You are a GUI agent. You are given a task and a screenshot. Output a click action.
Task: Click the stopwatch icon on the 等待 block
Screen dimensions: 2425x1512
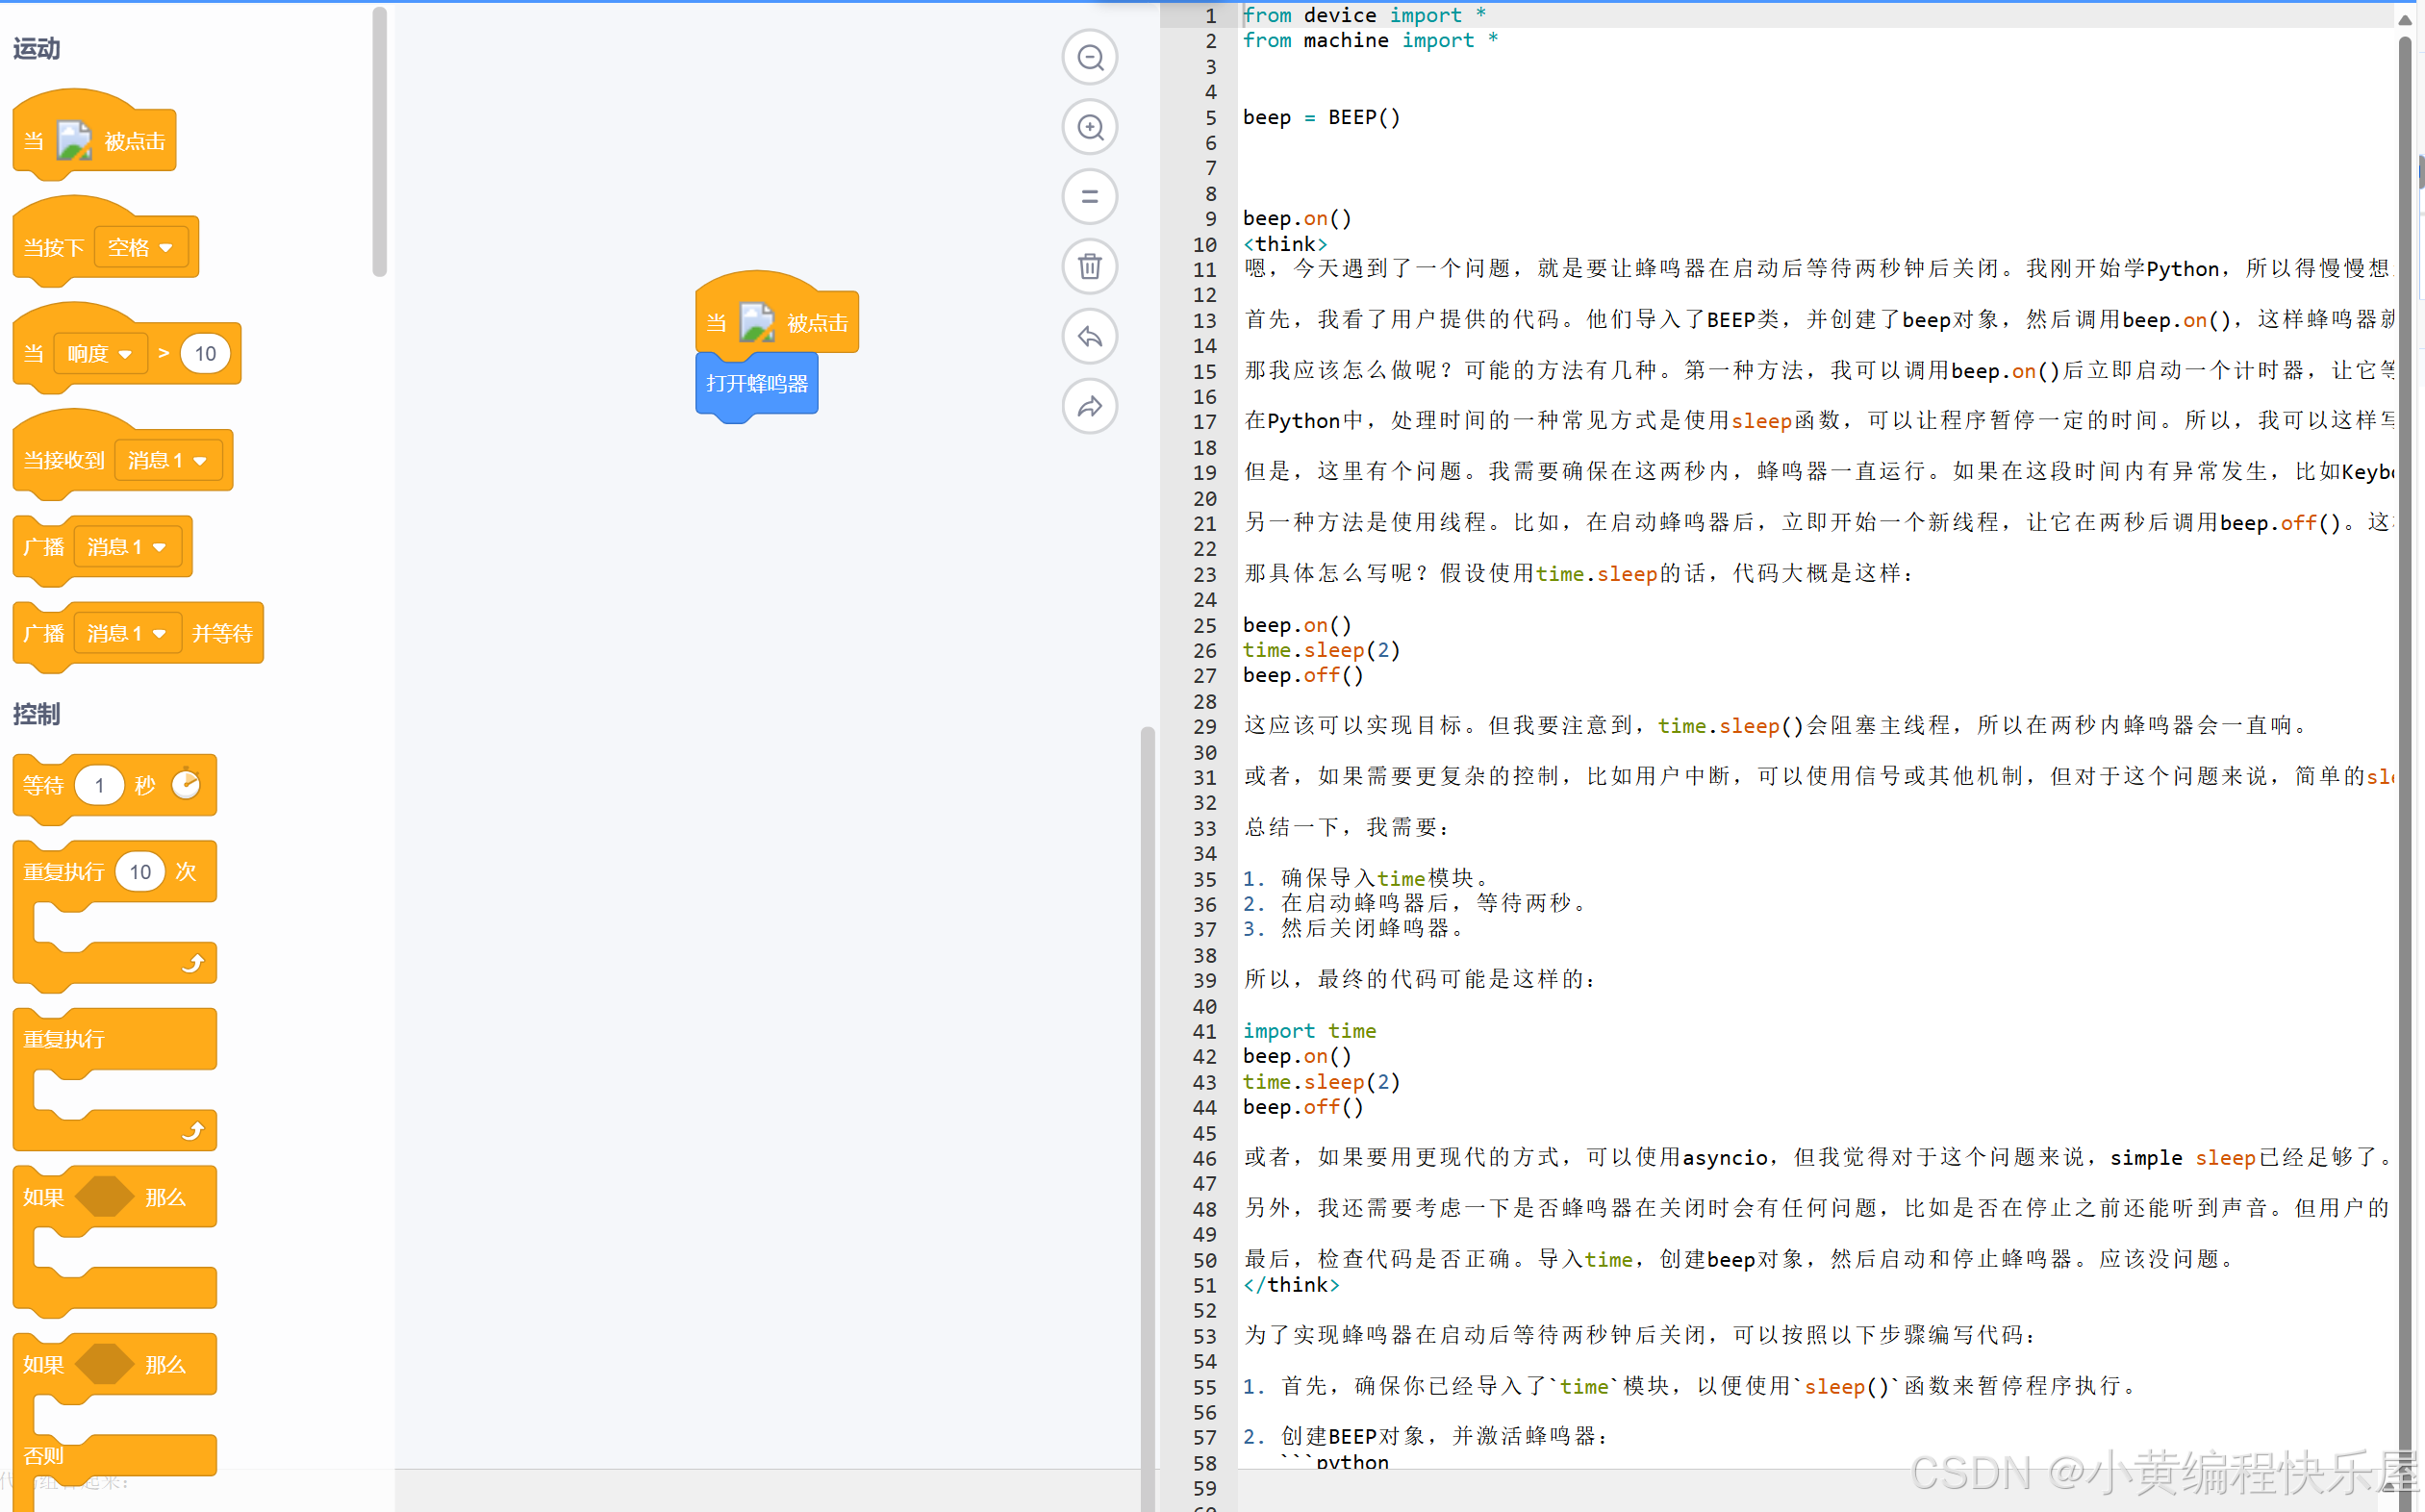coord(187,784)
